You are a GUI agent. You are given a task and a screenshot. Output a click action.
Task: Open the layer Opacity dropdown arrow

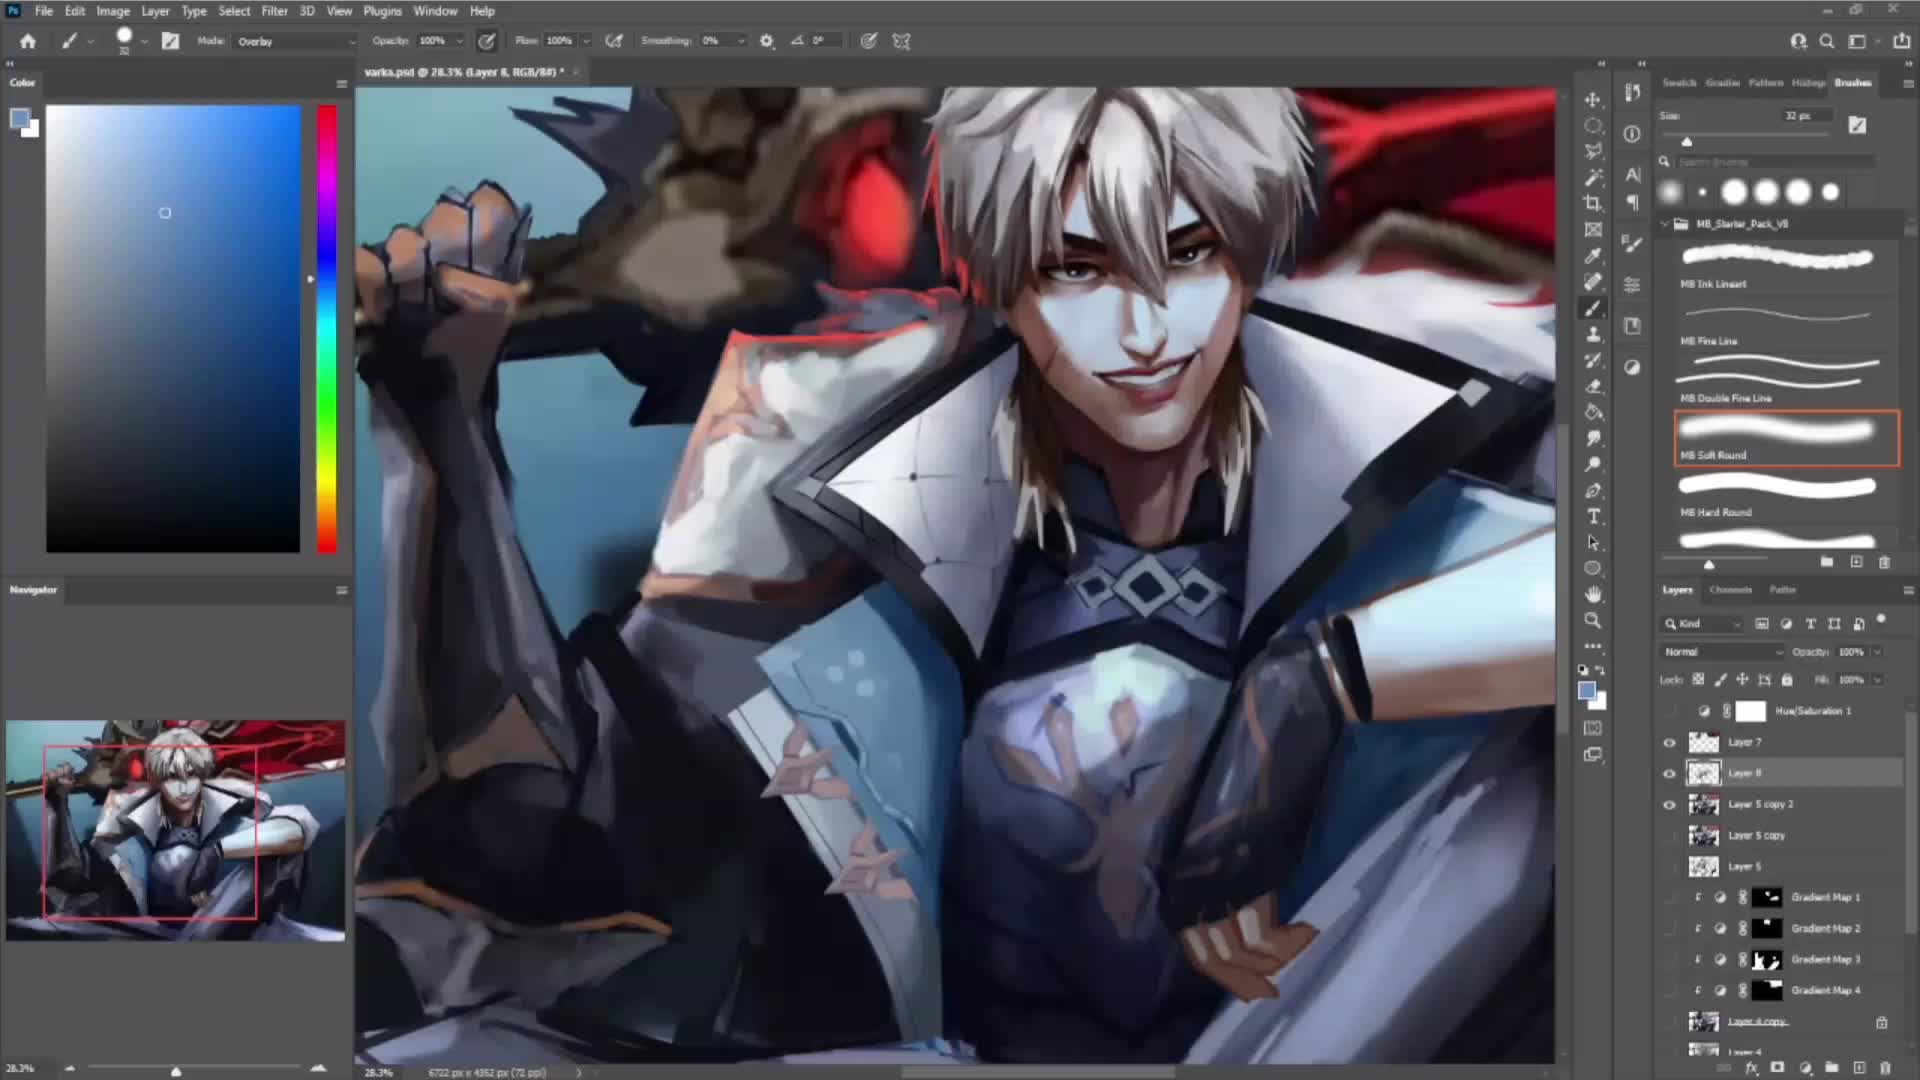[1877, 652]
